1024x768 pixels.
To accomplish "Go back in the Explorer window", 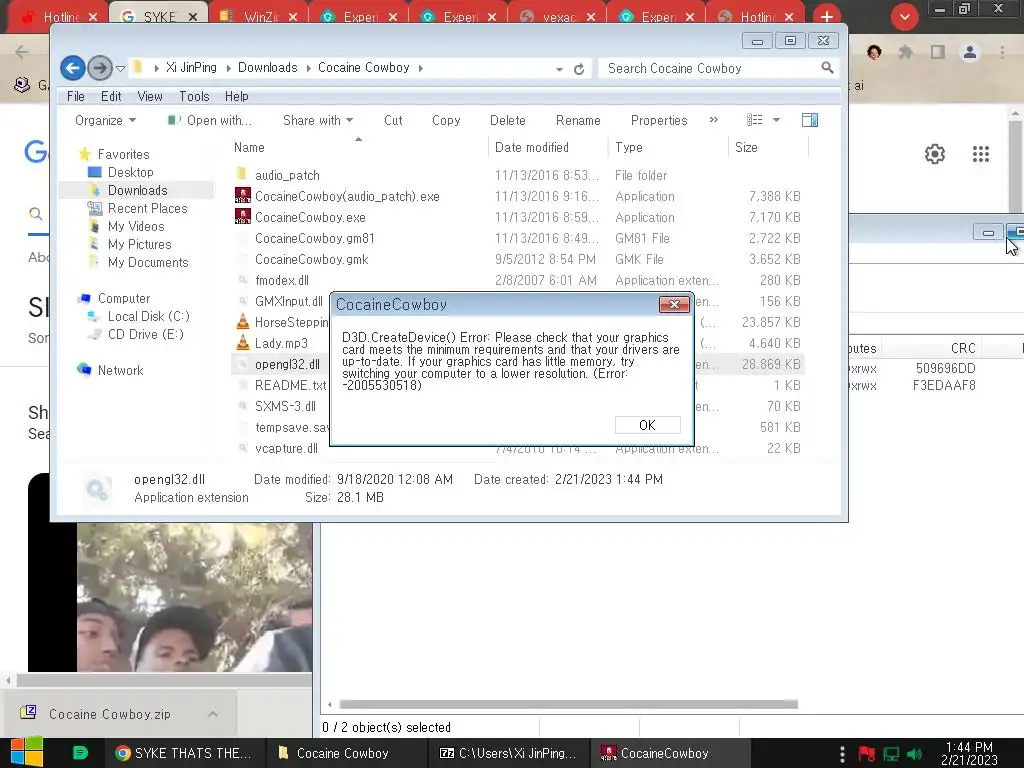I will (x=72, y=68).
